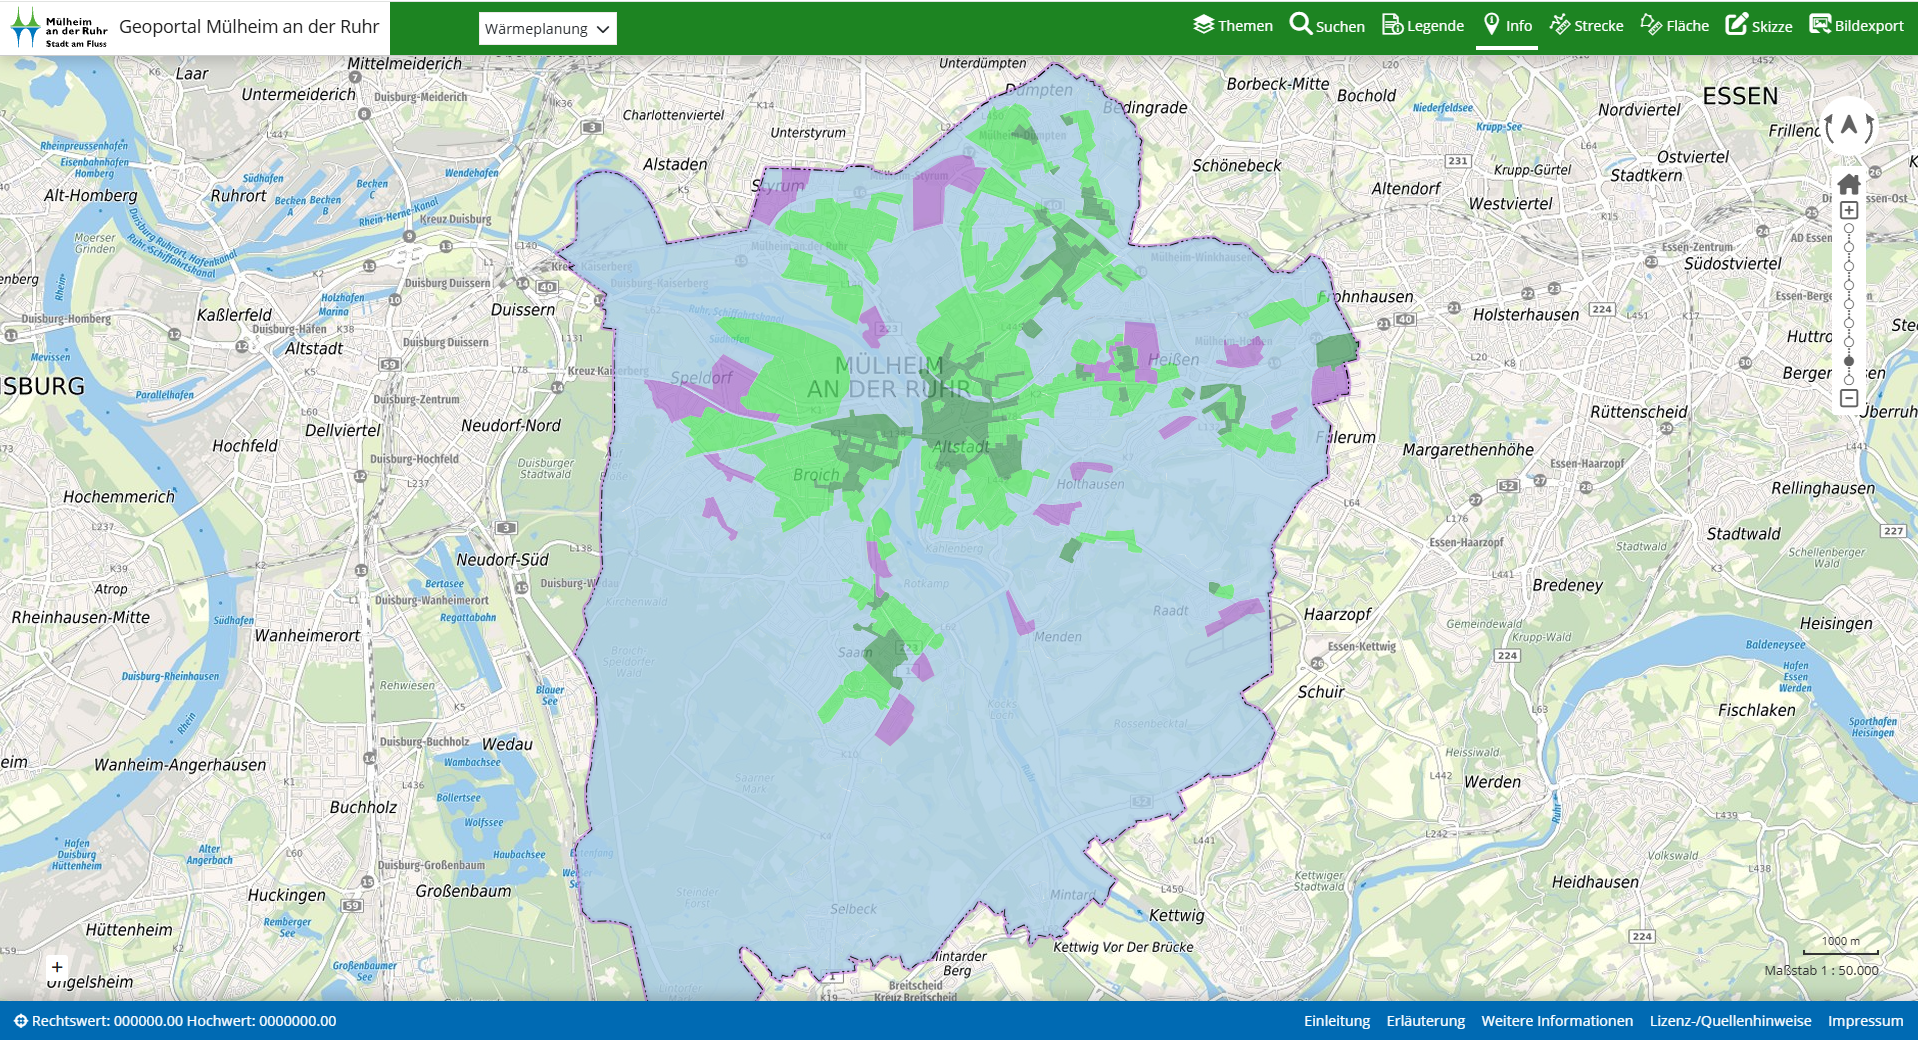1918x1040 pixels.
Task: Click the crosshair icon beside Rechtswert
Action: tap(20, 1021)
